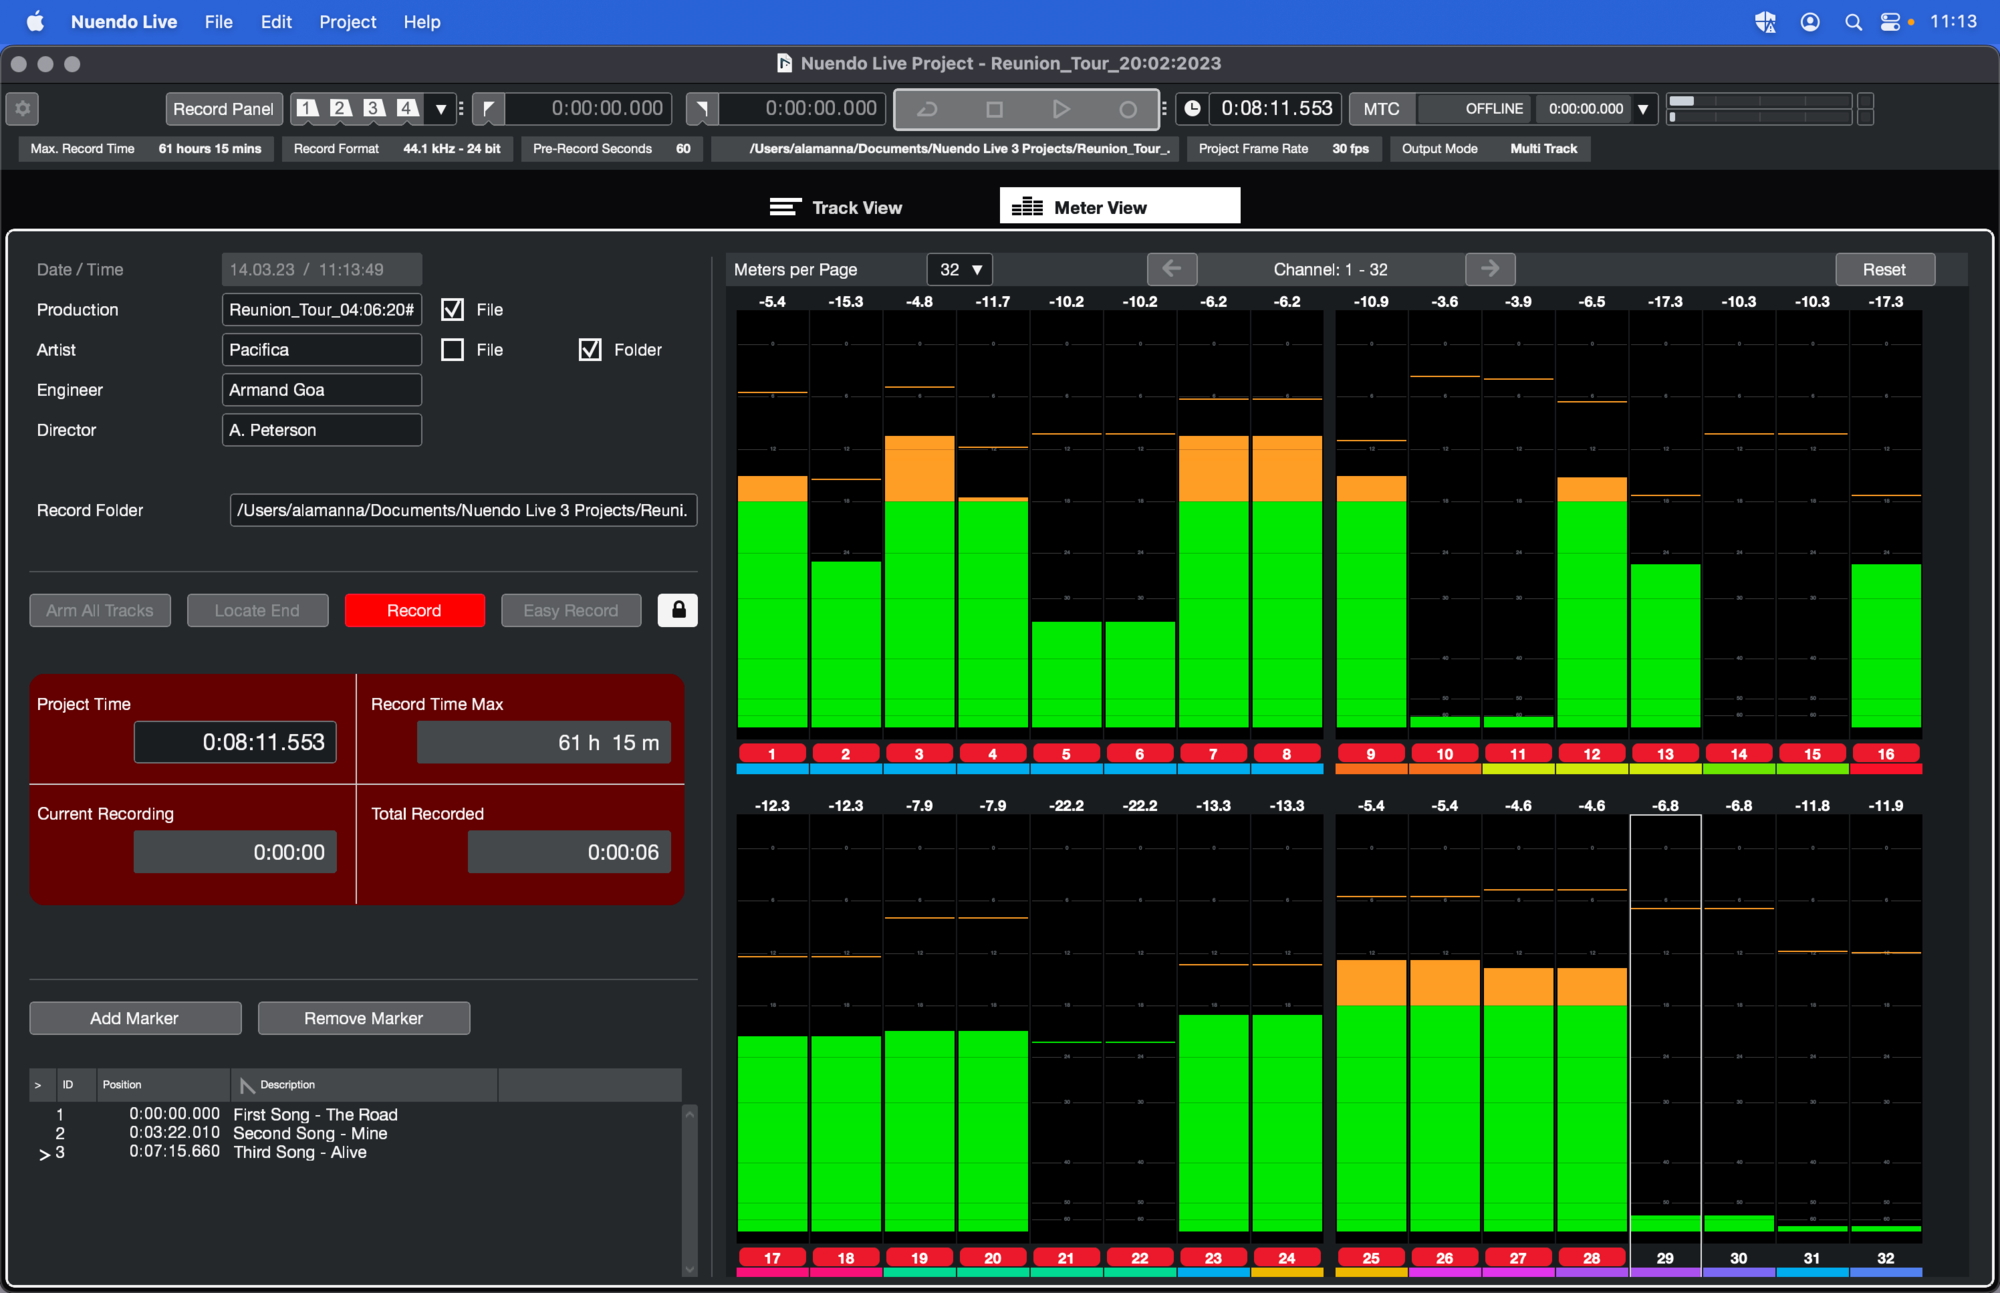Image resolution: width=2000 pixels, height=1293 pixels.
Task: Toggle the cycle loop transport button
Action: pos(927,109)
